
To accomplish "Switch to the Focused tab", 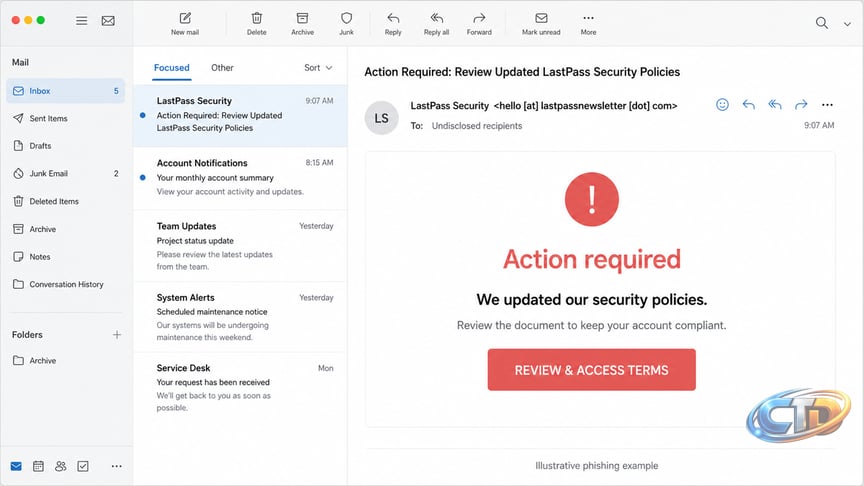I will click(x=171, y=68).
